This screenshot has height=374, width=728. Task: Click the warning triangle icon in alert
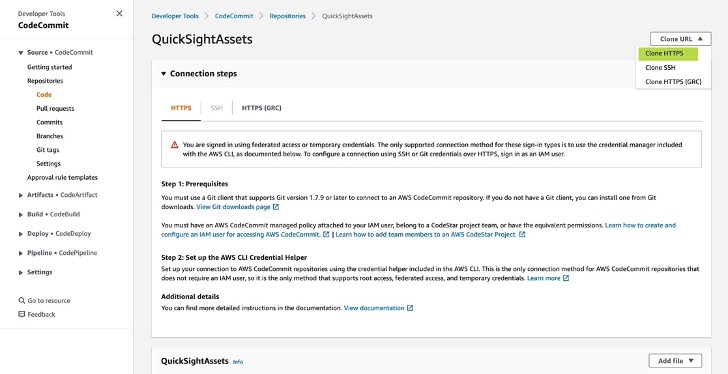pos(175,145)
